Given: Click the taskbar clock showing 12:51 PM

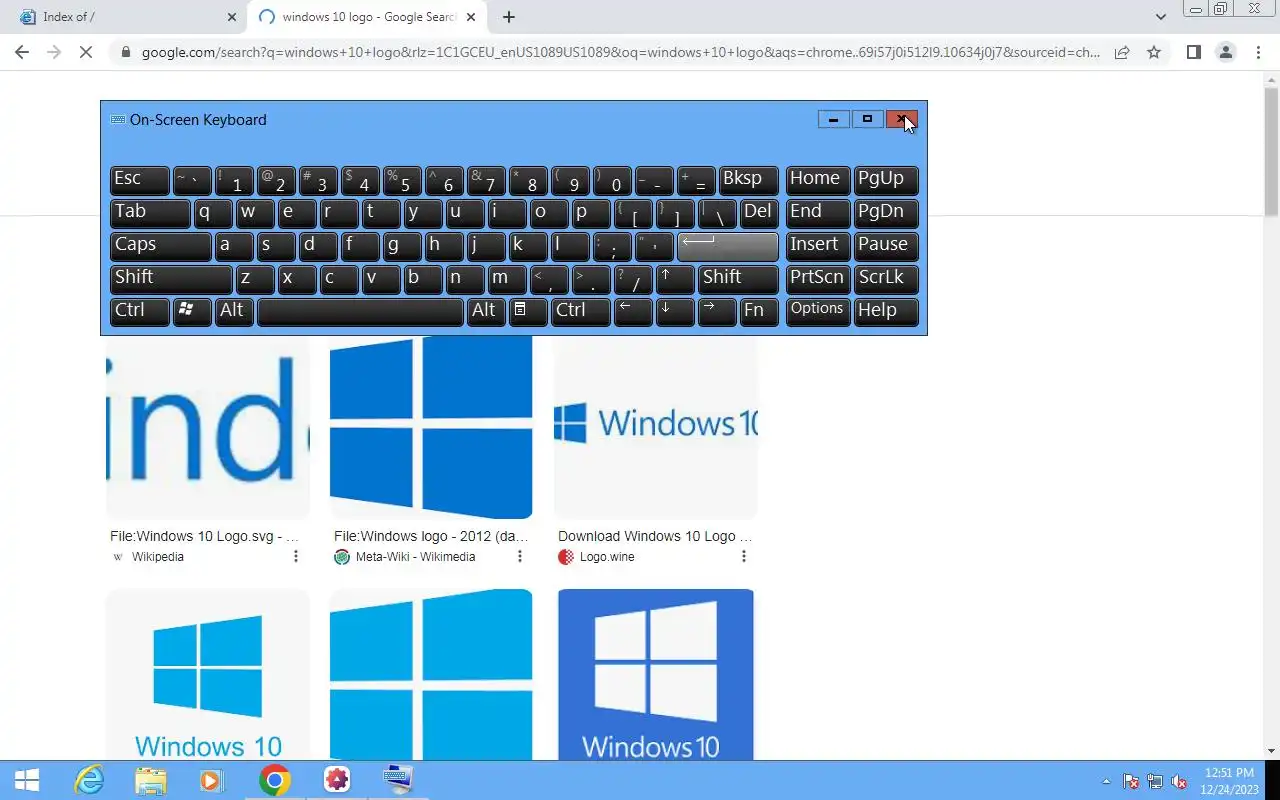Looking at the screenshot, I should [1230, 781].
